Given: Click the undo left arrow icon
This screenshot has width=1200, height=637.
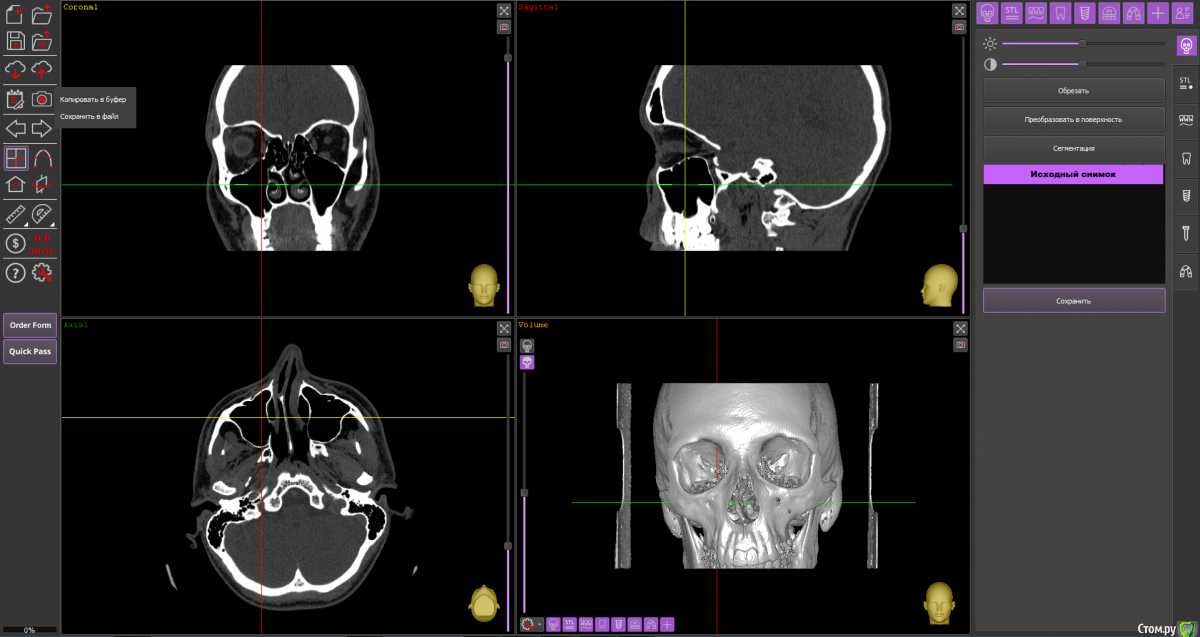Looking at the screenshot, I should click(15, 128).
